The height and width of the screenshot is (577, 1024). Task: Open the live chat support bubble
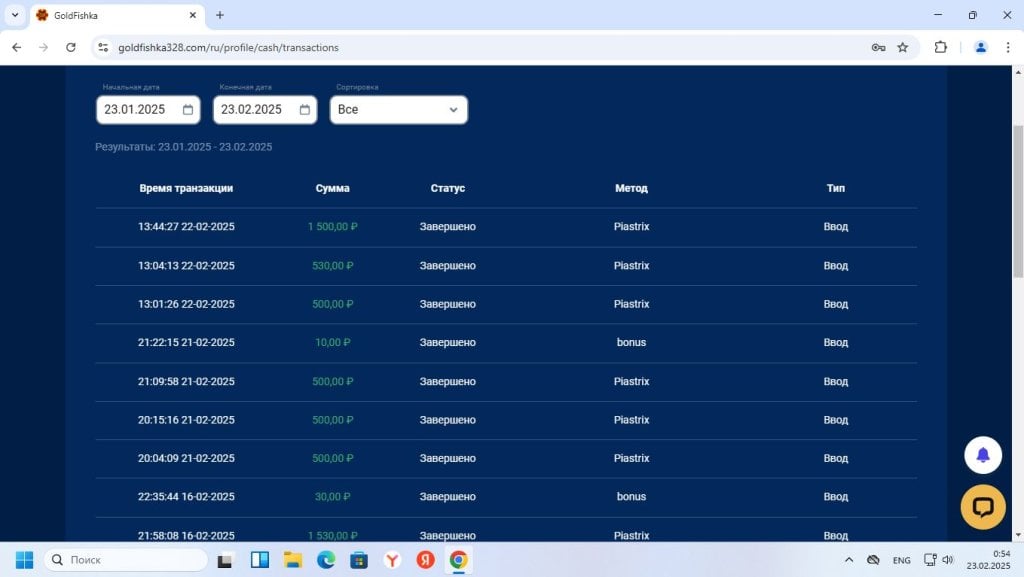tap(983, 507)
